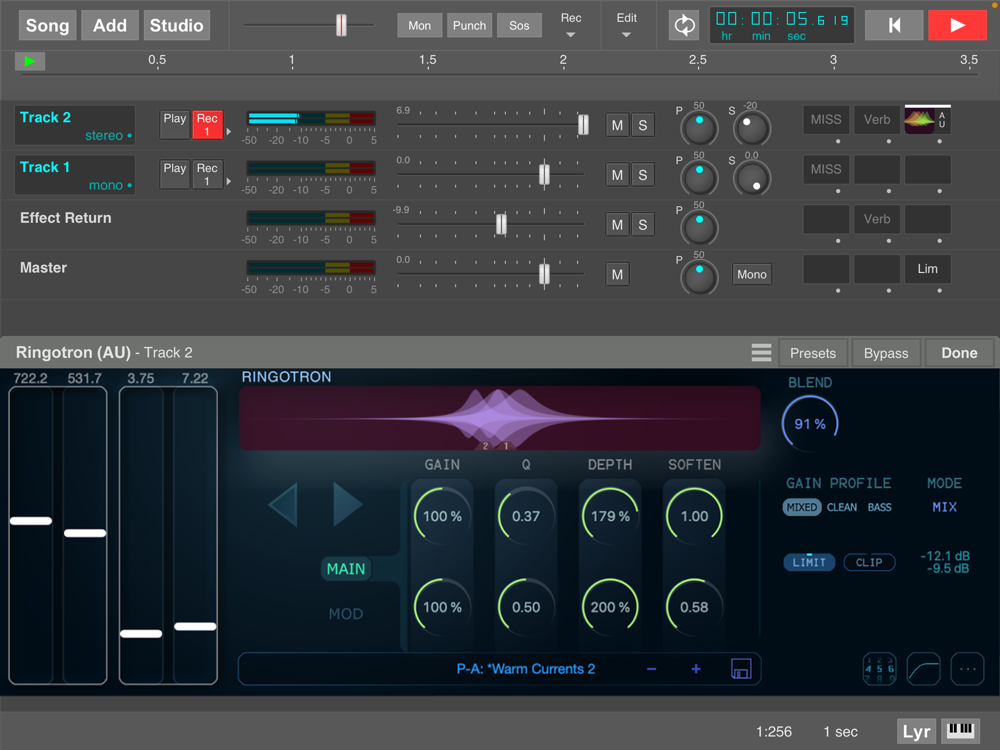The width and height of the screenshot is (1000, 750).
Task: Toggle Mono on the Master channel
Action: tap(752, 274)
